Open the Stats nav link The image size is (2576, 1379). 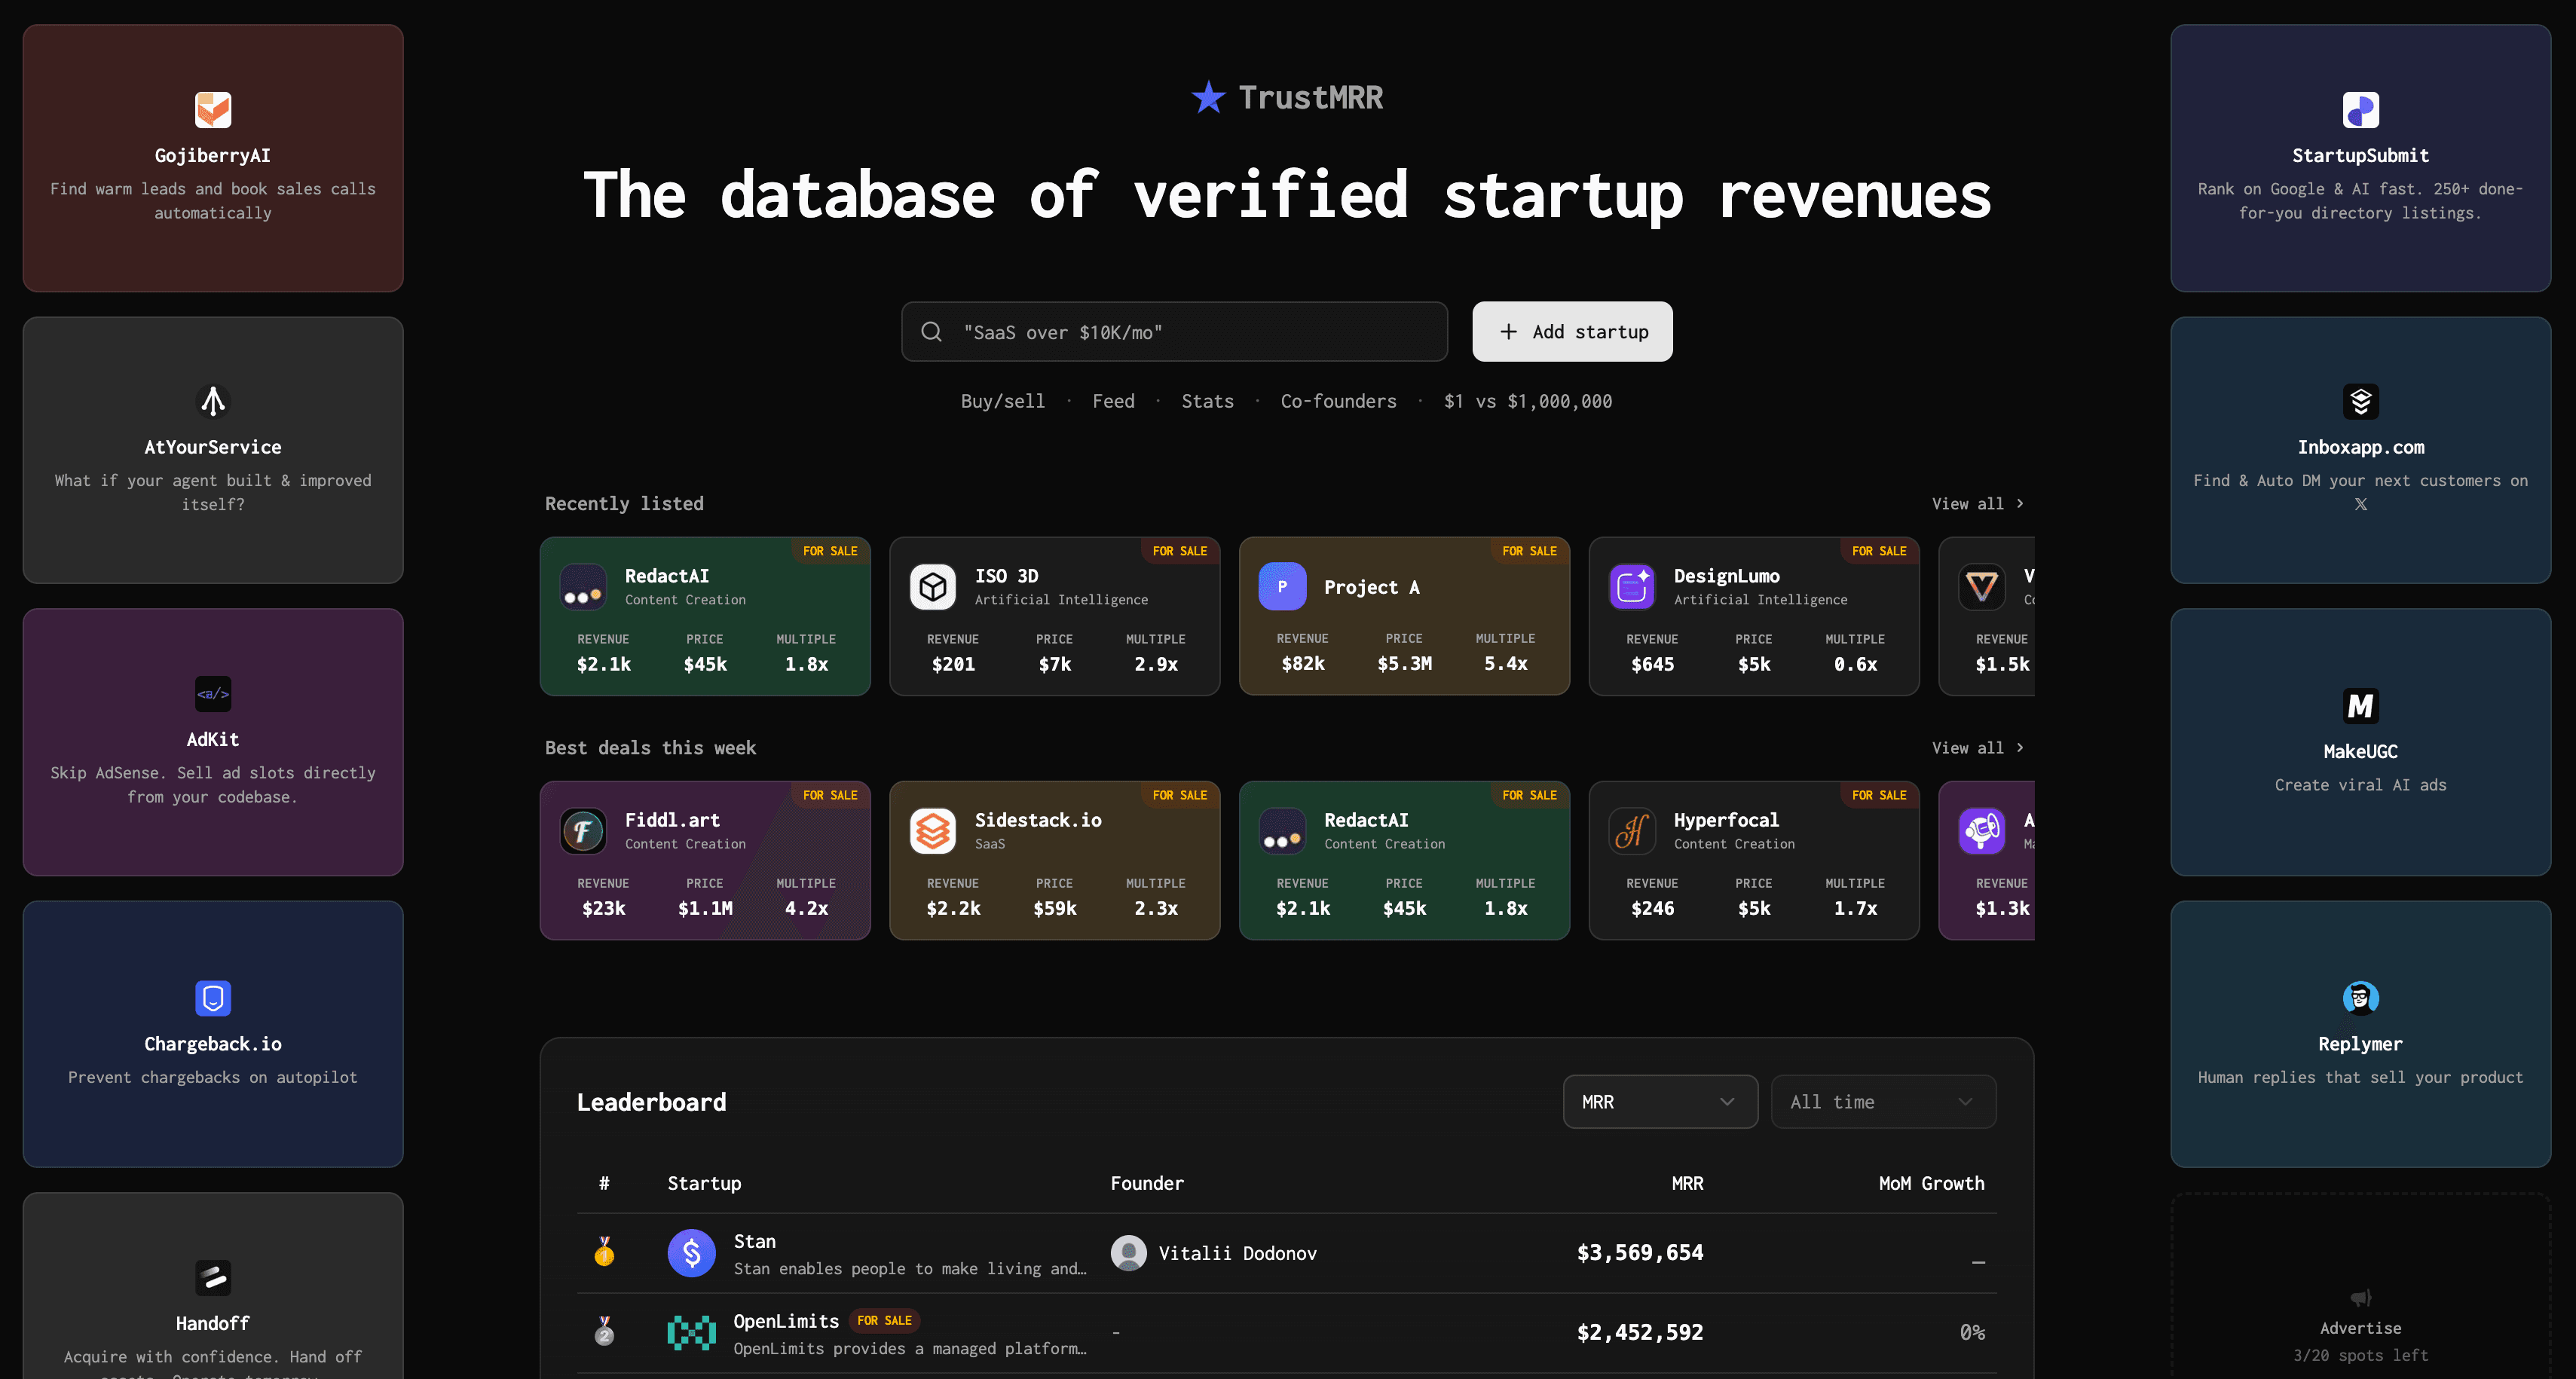tap(1208, 401)
